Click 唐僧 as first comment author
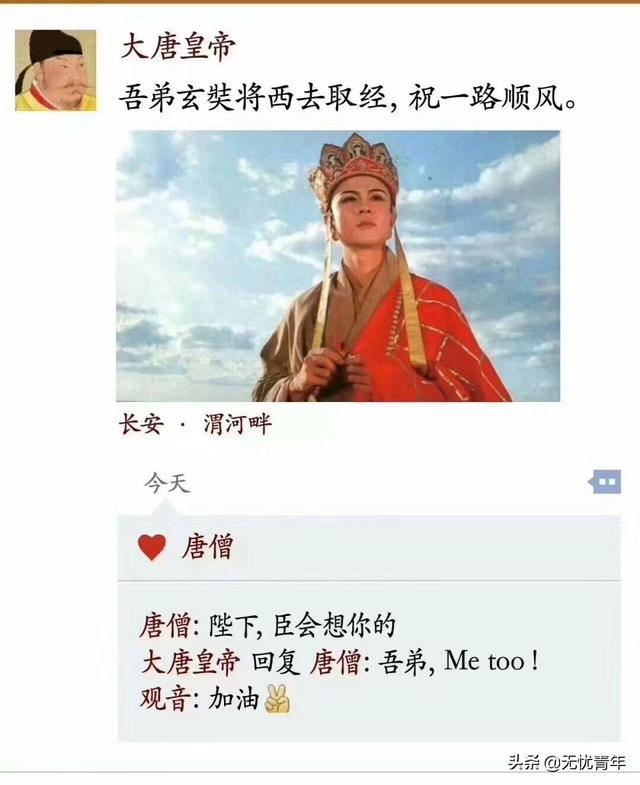The height and width of the screenshot is (785, 640). click(x=165, y=625)
